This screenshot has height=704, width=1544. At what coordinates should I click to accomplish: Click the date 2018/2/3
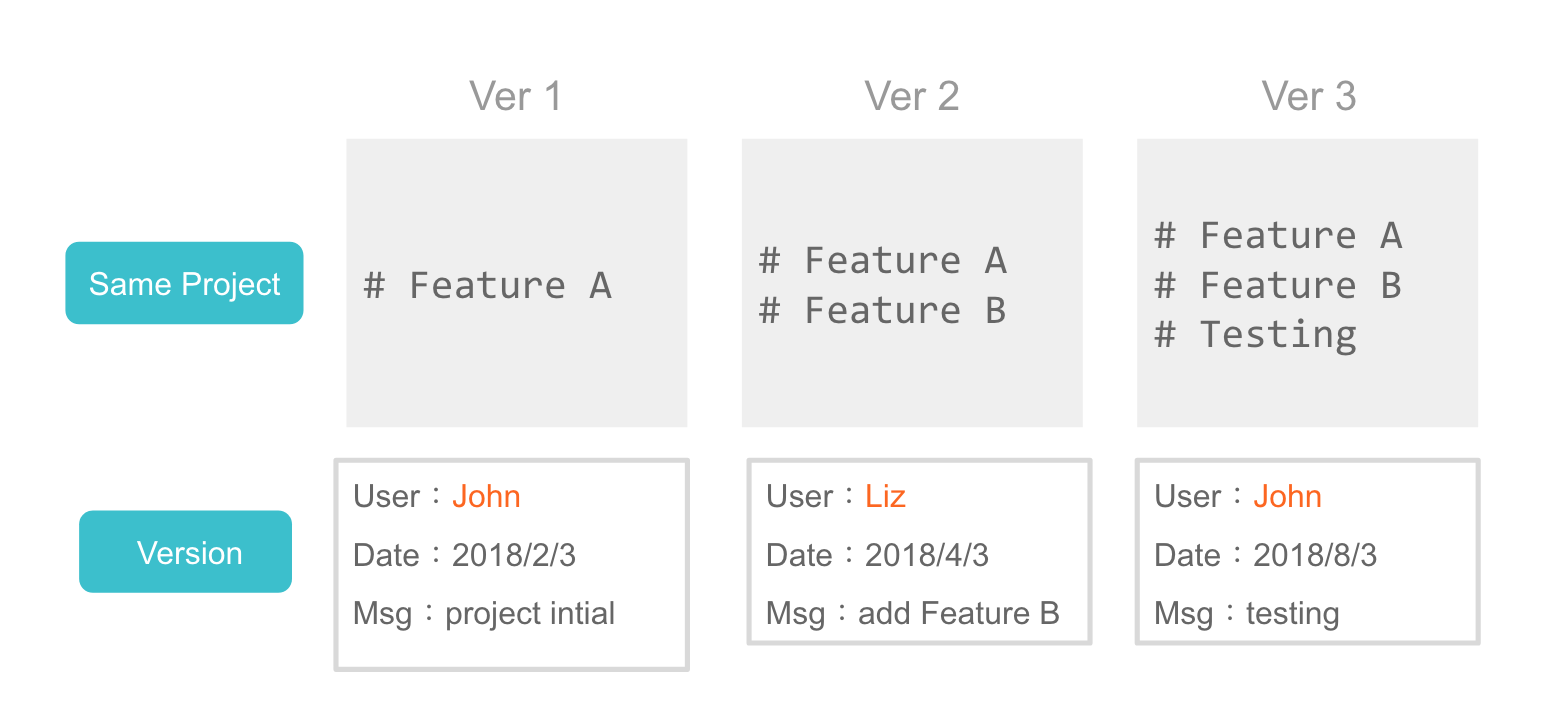pyautogui.click(x=514, y=555)
